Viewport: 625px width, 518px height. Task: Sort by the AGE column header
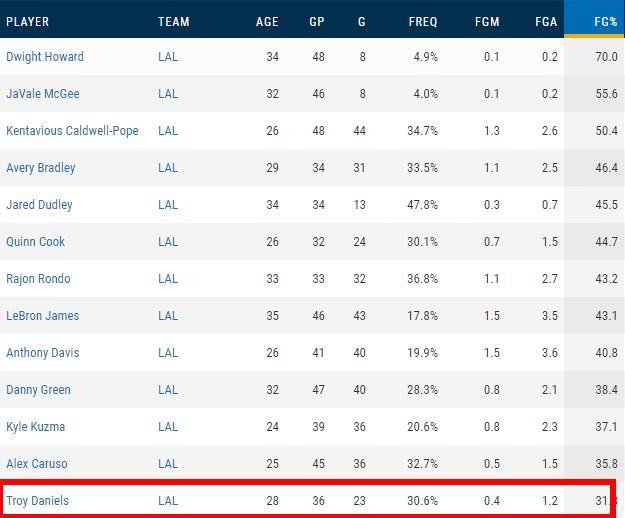267,22
